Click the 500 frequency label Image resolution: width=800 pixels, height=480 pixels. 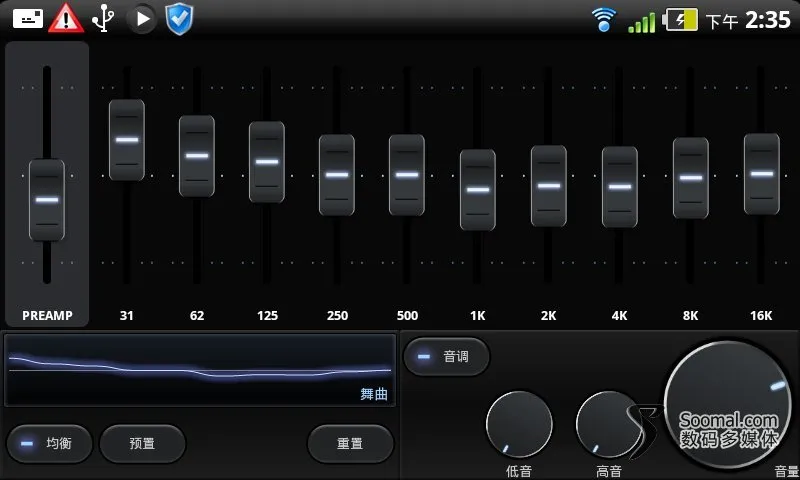pos(407,316)
